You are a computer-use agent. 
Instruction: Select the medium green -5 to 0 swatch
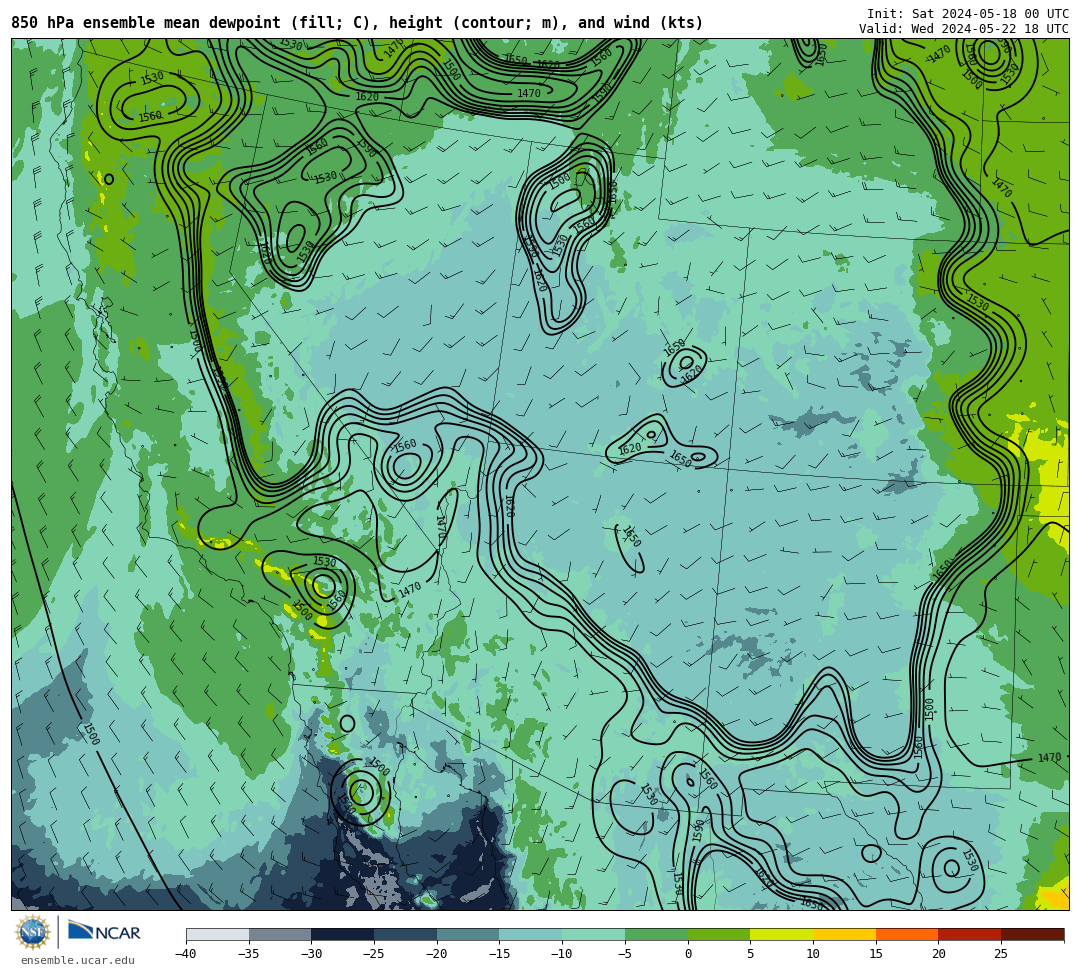click(656, 934)
